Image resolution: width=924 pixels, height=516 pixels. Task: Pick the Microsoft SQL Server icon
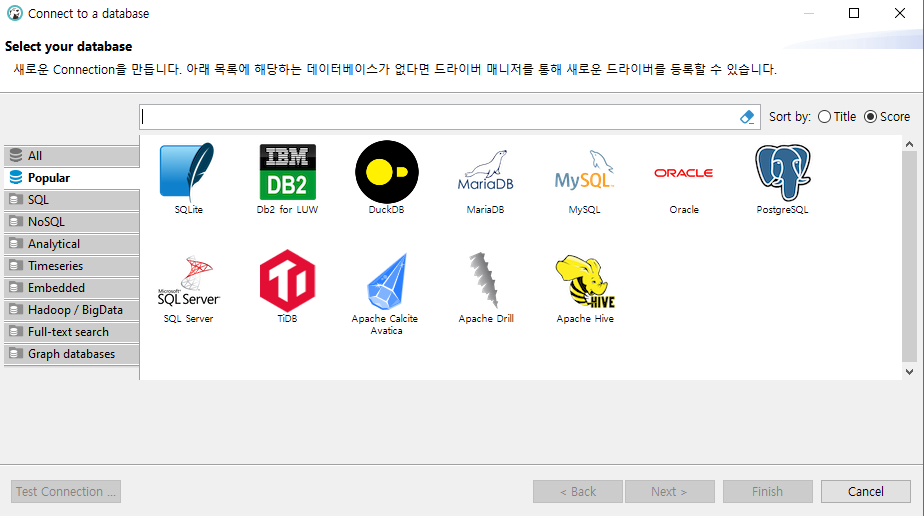(189, 281)
